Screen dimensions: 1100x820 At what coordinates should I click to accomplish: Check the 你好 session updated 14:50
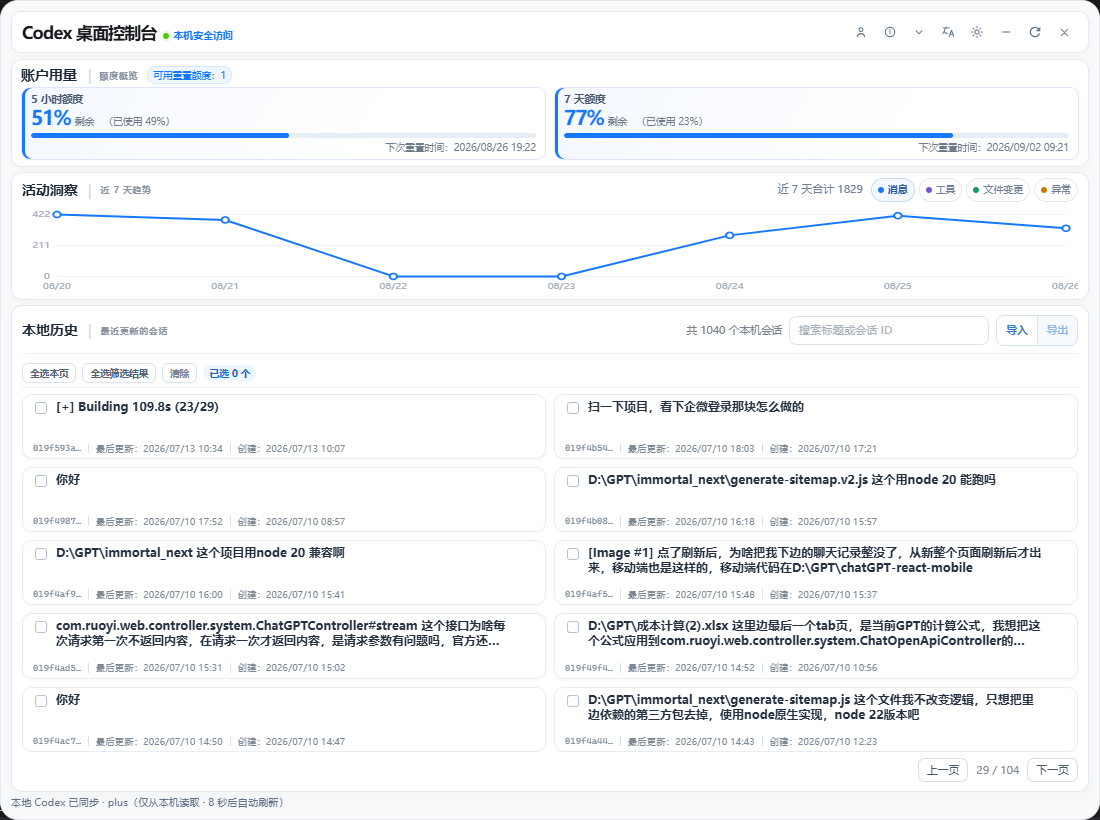pyautogui.click(x=41, y=701)
